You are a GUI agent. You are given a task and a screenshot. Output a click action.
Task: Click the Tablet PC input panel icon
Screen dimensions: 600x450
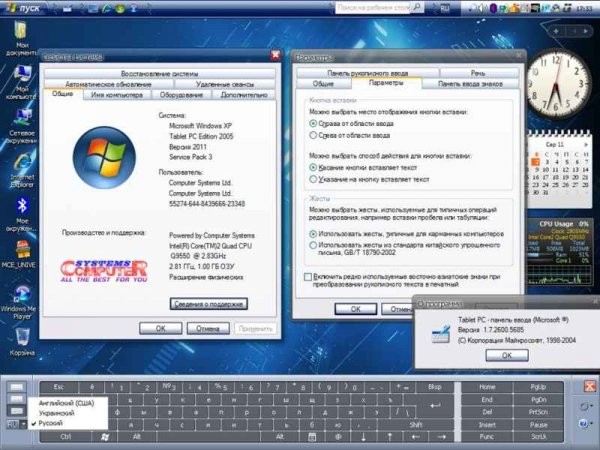441,334
